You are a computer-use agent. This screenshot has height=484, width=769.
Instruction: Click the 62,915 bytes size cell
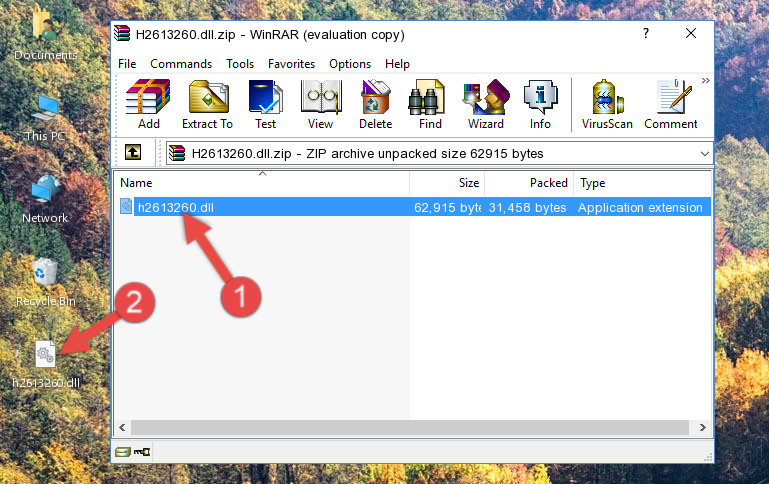click(x=447, y=207)
